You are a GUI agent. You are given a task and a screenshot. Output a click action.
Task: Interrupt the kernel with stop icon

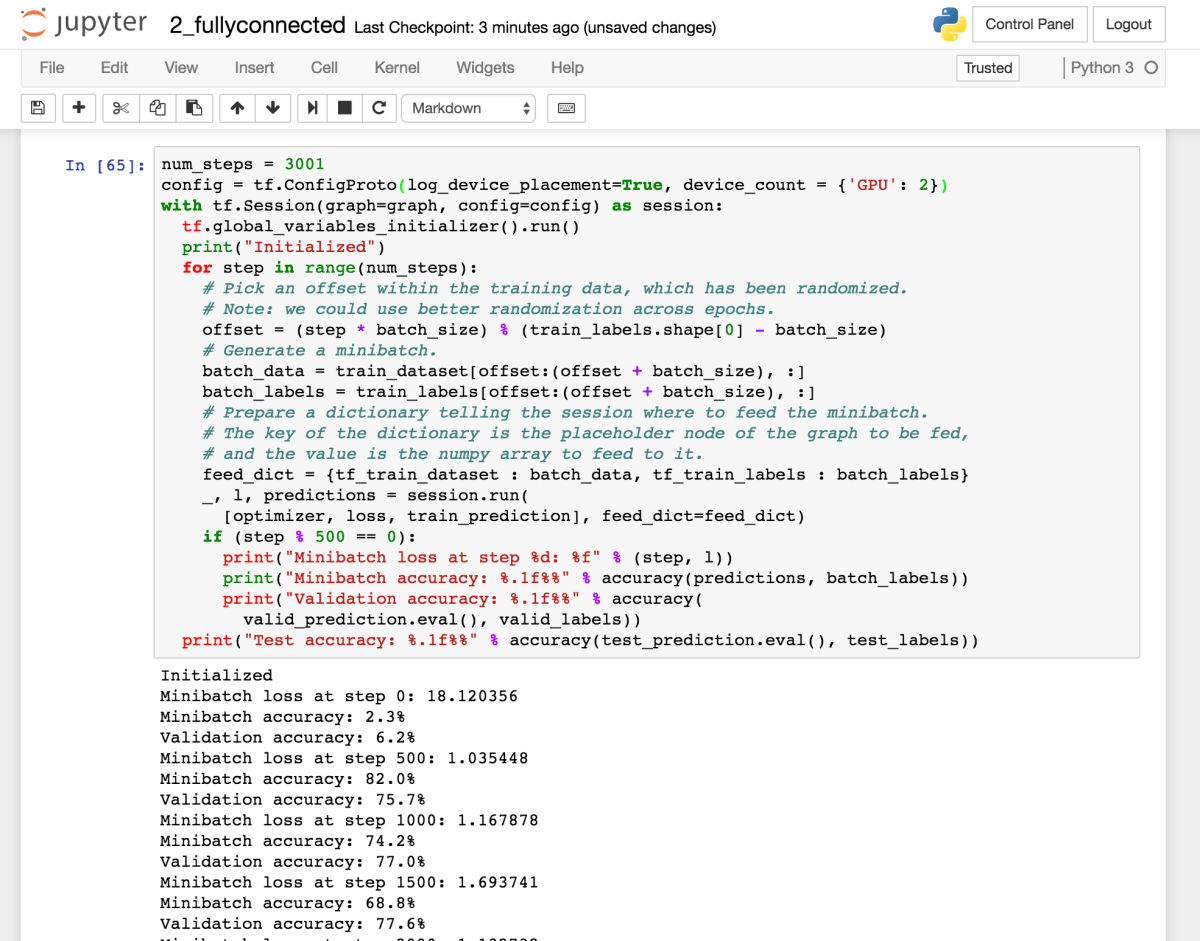pyautogui.click(x=345, y=108)
